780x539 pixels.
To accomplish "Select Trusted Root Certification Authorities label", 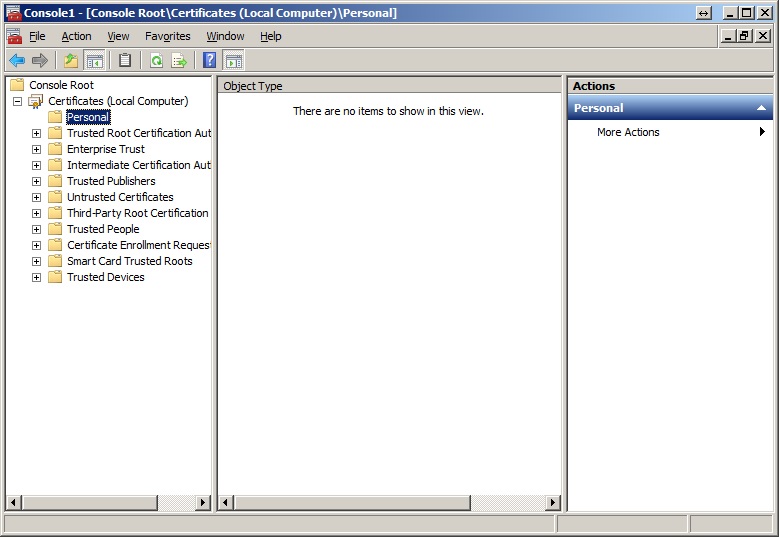I will pos(139,133).
